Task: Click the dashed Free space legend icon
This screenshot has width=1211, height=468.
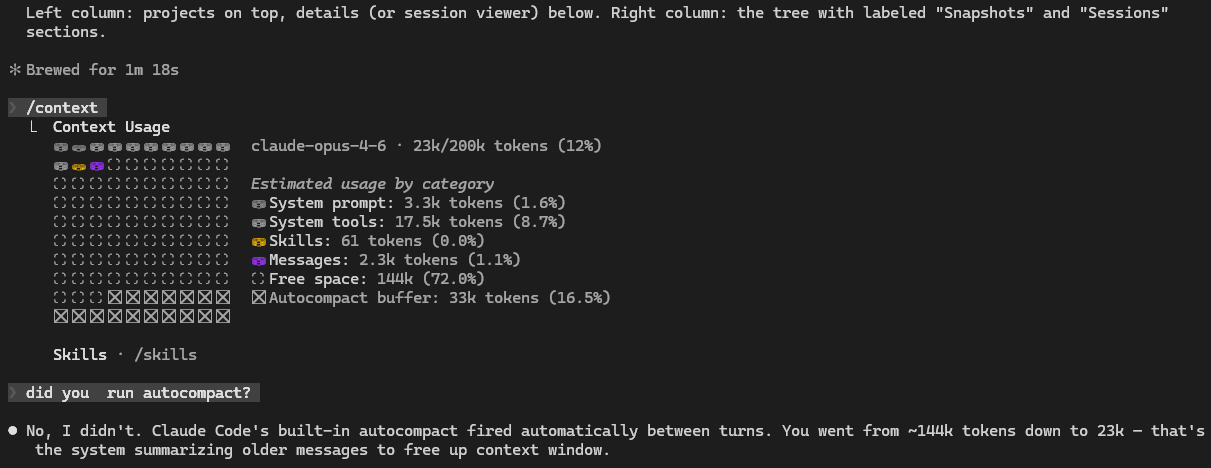Action: (x=259, y=279)
